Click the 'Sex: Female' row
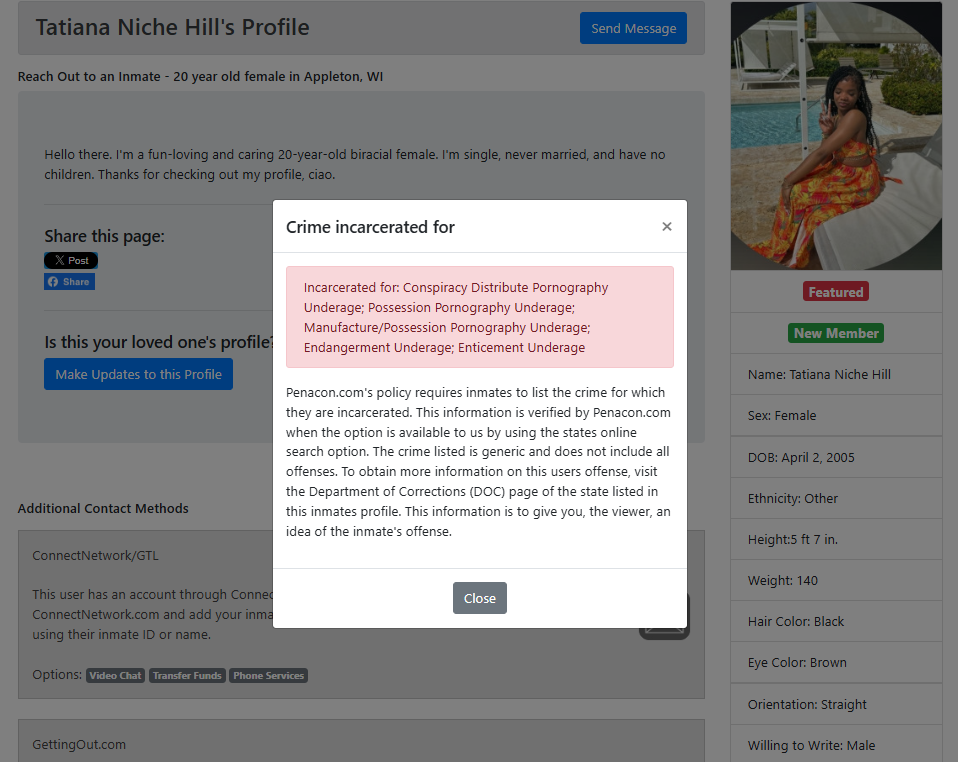The height and width of the screenshot is (762, 958). [836, 416]
